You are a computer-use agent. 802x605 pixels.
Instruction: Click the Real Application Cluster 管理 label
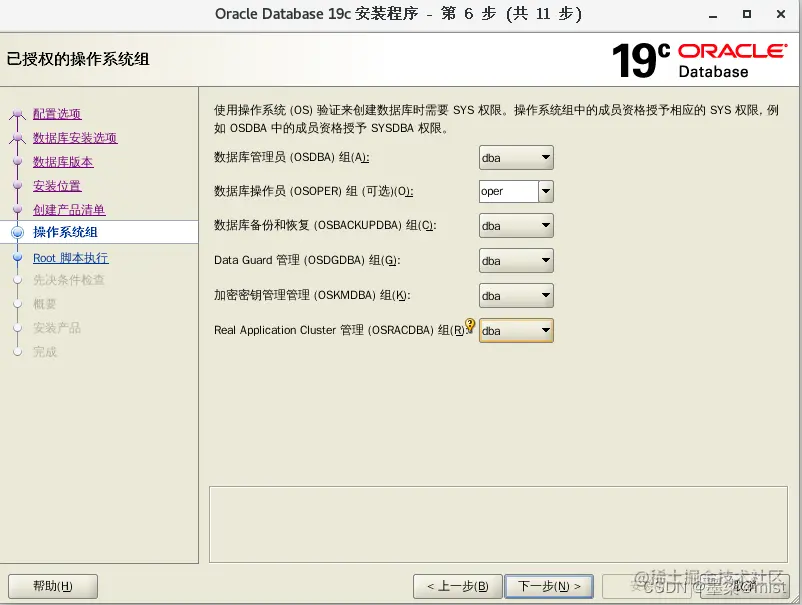(x=340, y=330)
